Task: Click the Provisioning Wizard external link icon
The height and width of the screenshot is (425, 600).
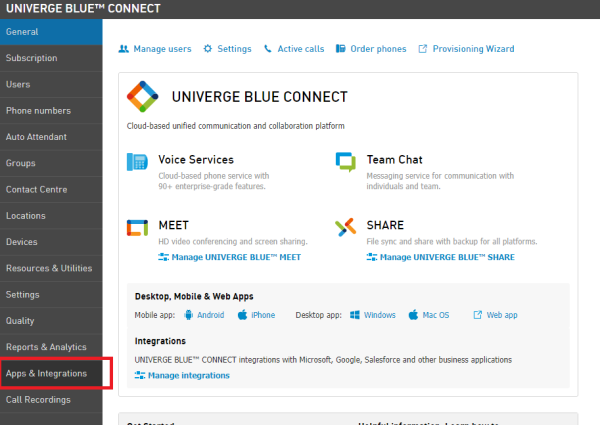Action: [423, 49]
